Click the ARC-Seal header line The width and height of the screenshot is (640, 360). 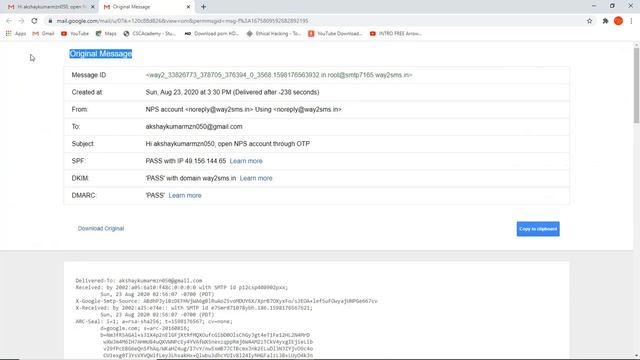tap(154, 322)
